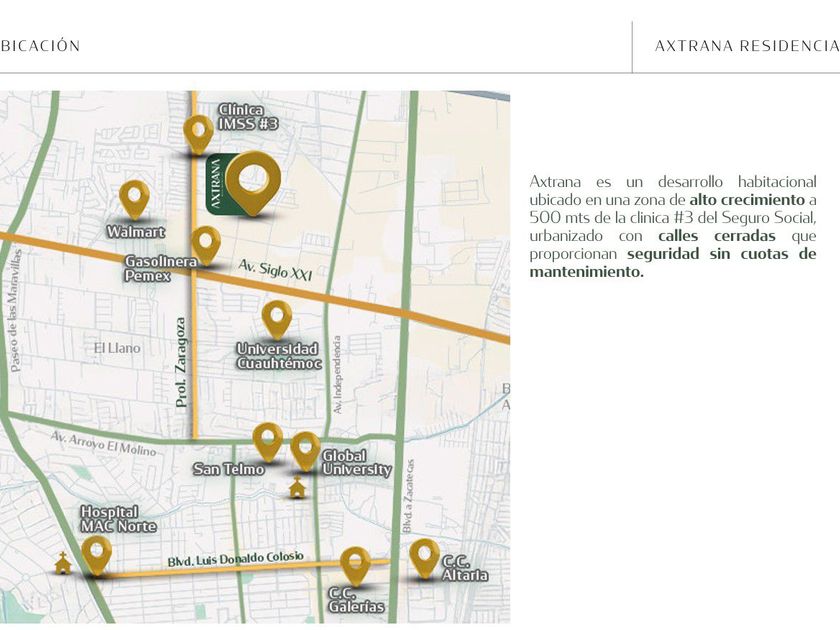
Task: Click the 'Universidad Cuauhtémoc' label
Action: click(x=279, y=356)
